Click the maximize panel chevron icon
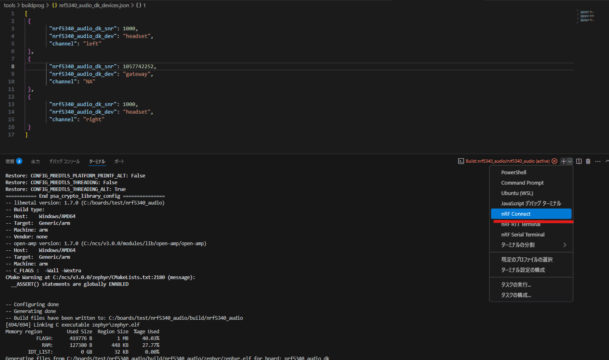The width and height of the screenshot is (609, 360). [607, 161]
